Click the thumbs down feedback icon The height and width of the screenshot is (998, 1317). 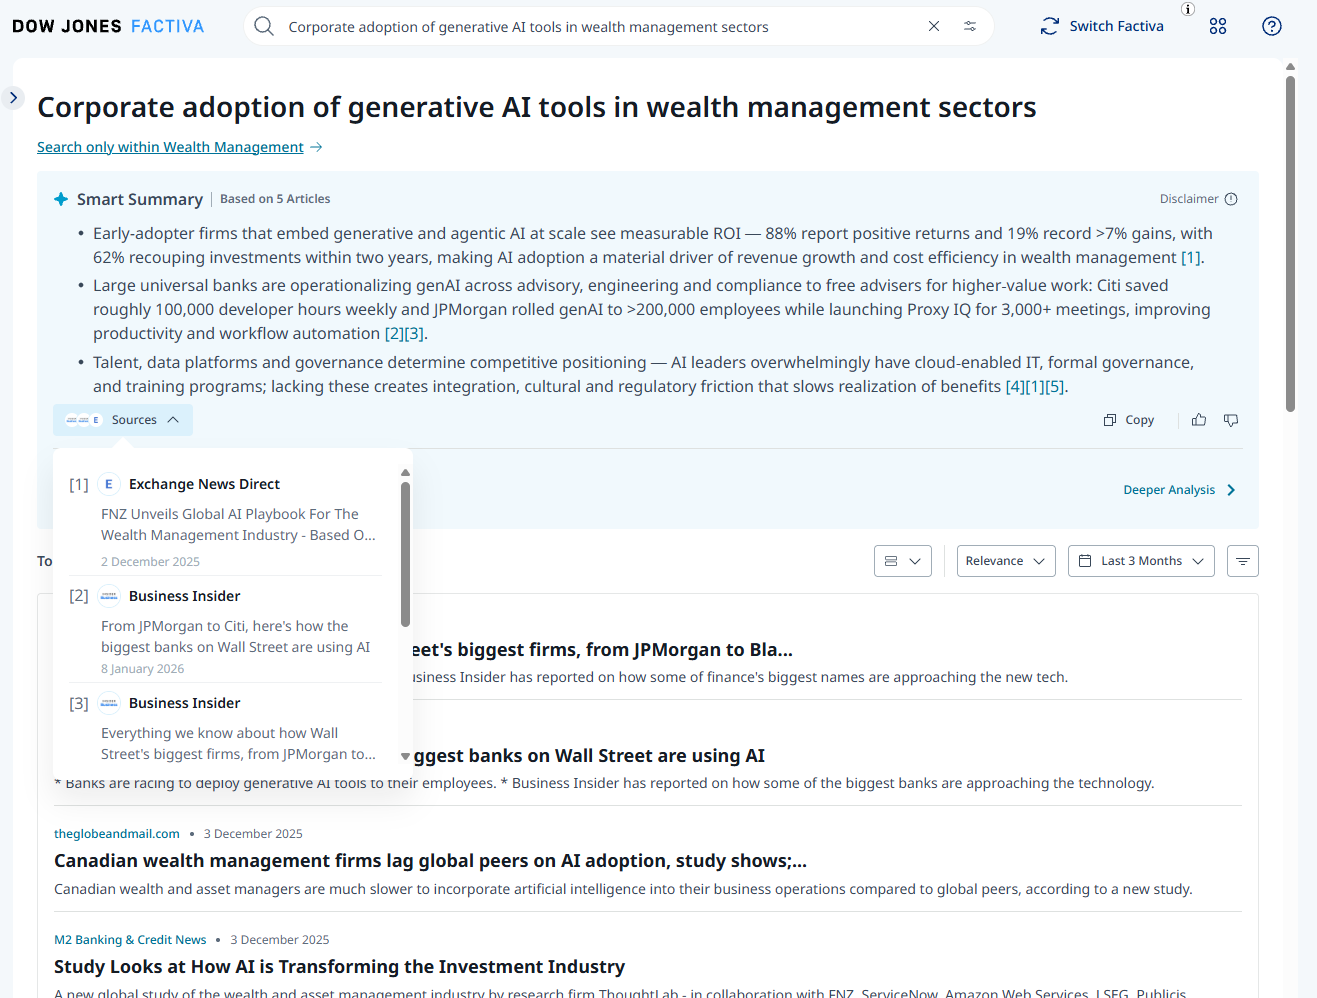tap(1231, 420)
